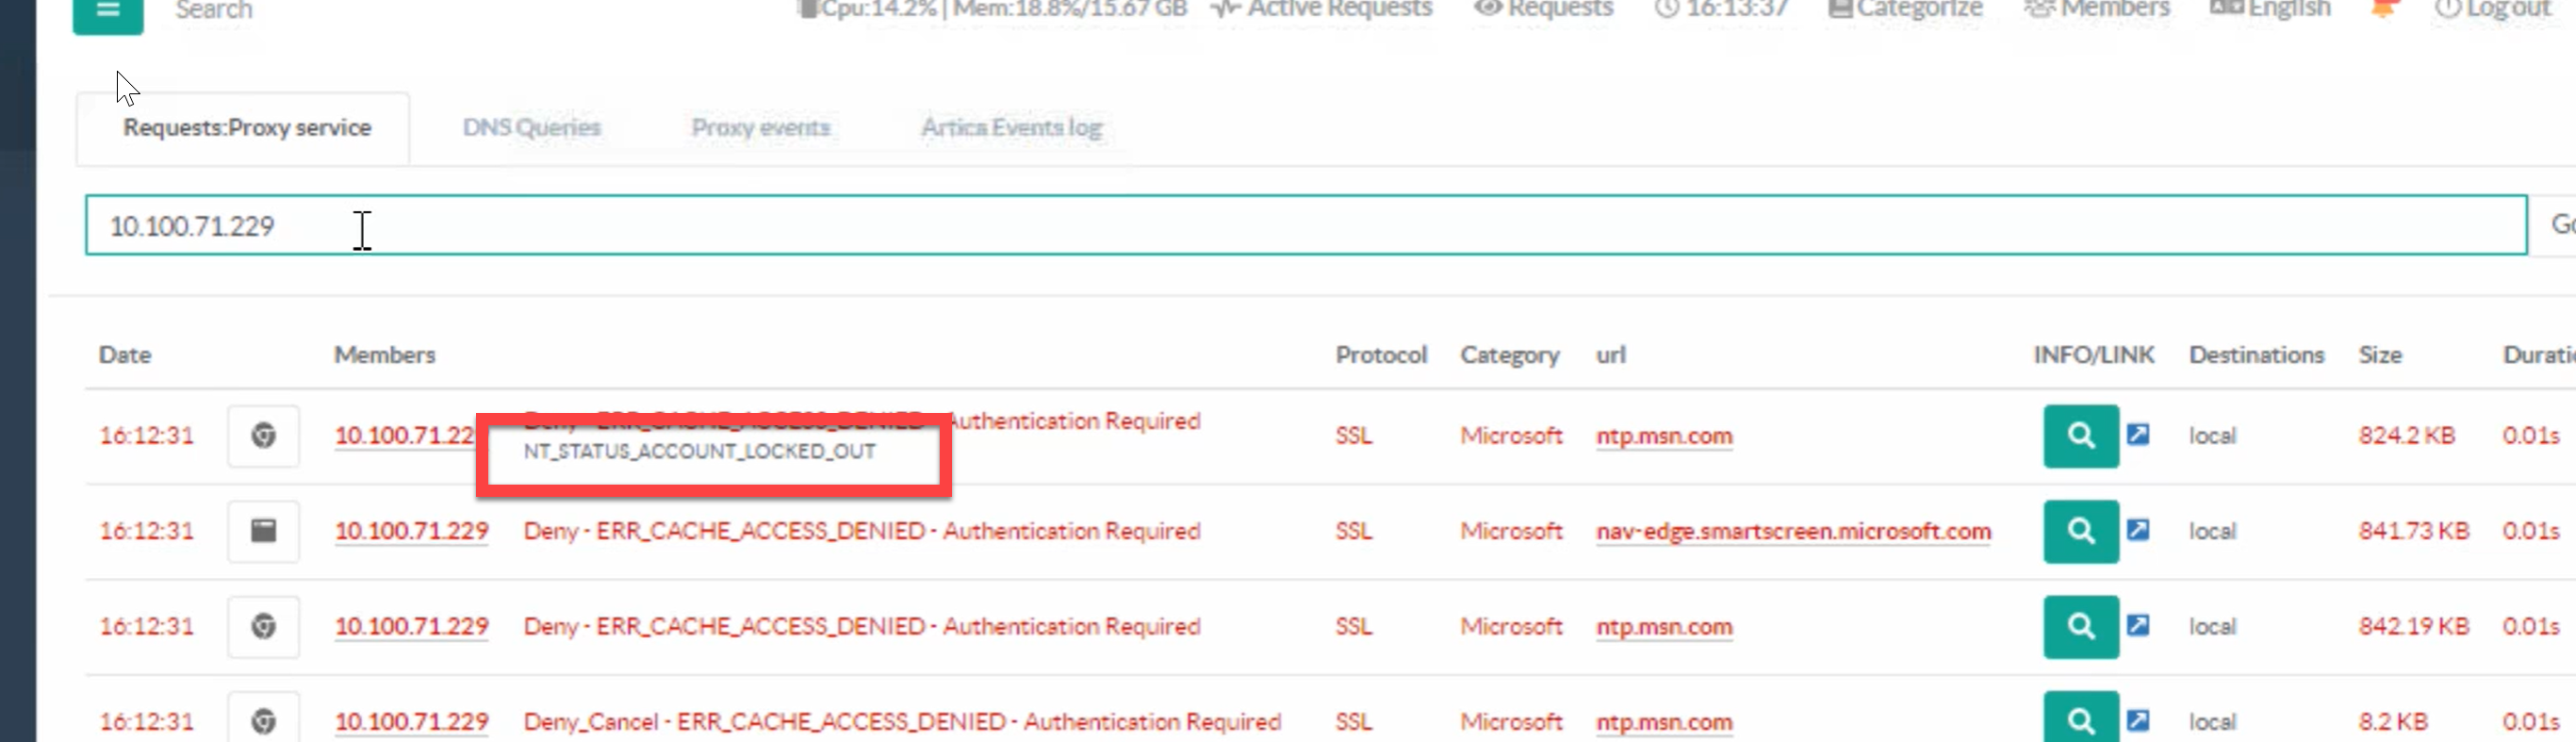Viewport: 2576px width, 742px height.
Task: Switch to the DNS Queries tab
Action: [531, 128]
